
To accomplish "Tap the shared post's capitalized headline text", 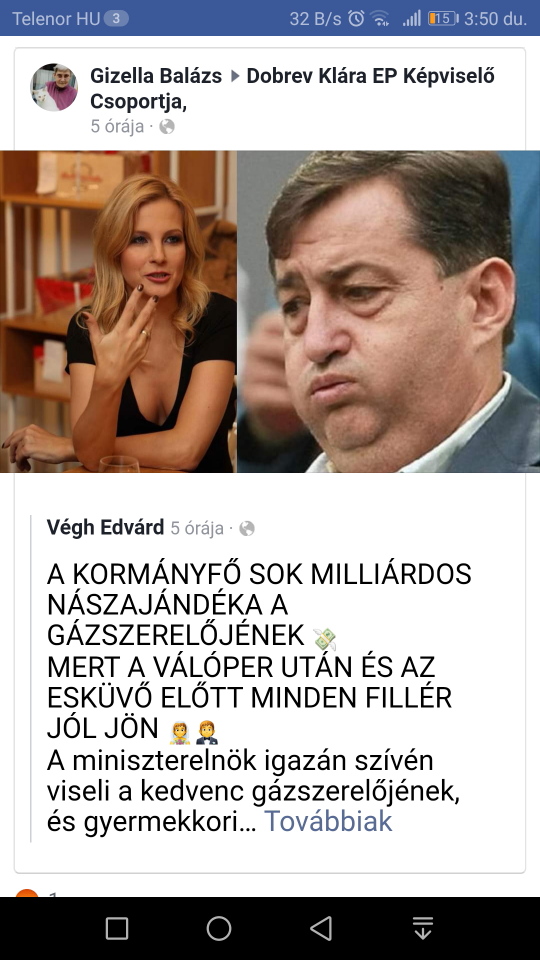I will [259, 651].
